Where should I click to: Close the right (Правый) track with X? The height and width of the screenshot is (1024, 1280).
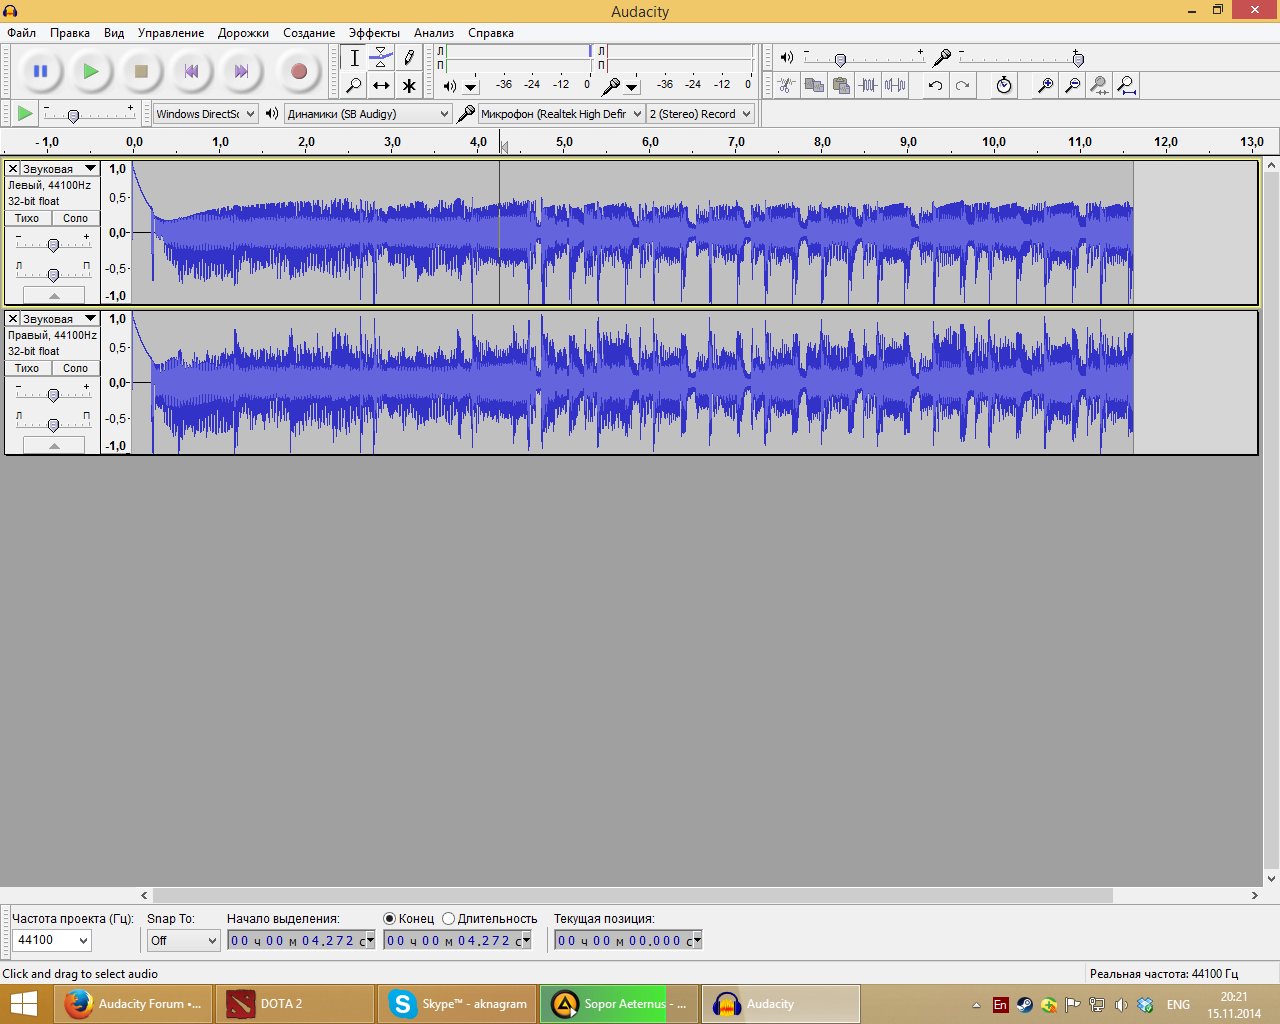(13, 319)
